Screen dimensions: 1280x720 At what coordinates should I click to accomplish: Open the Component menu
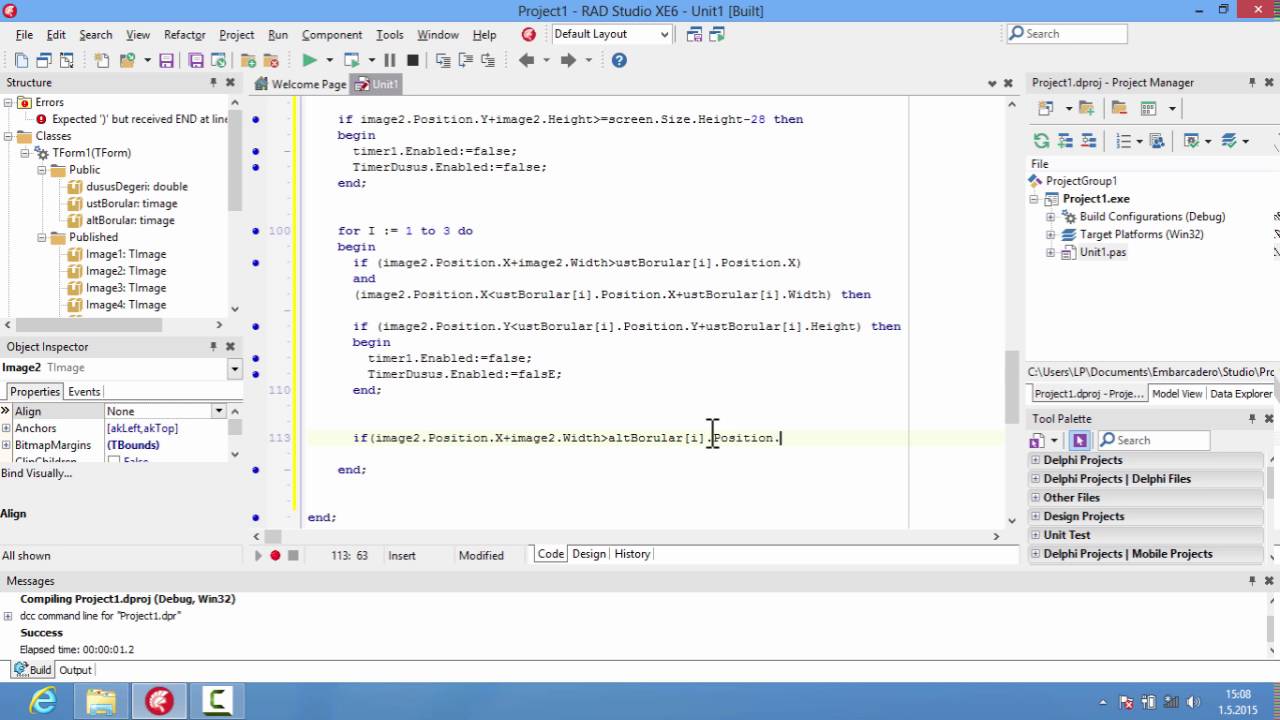click(332, 35)
